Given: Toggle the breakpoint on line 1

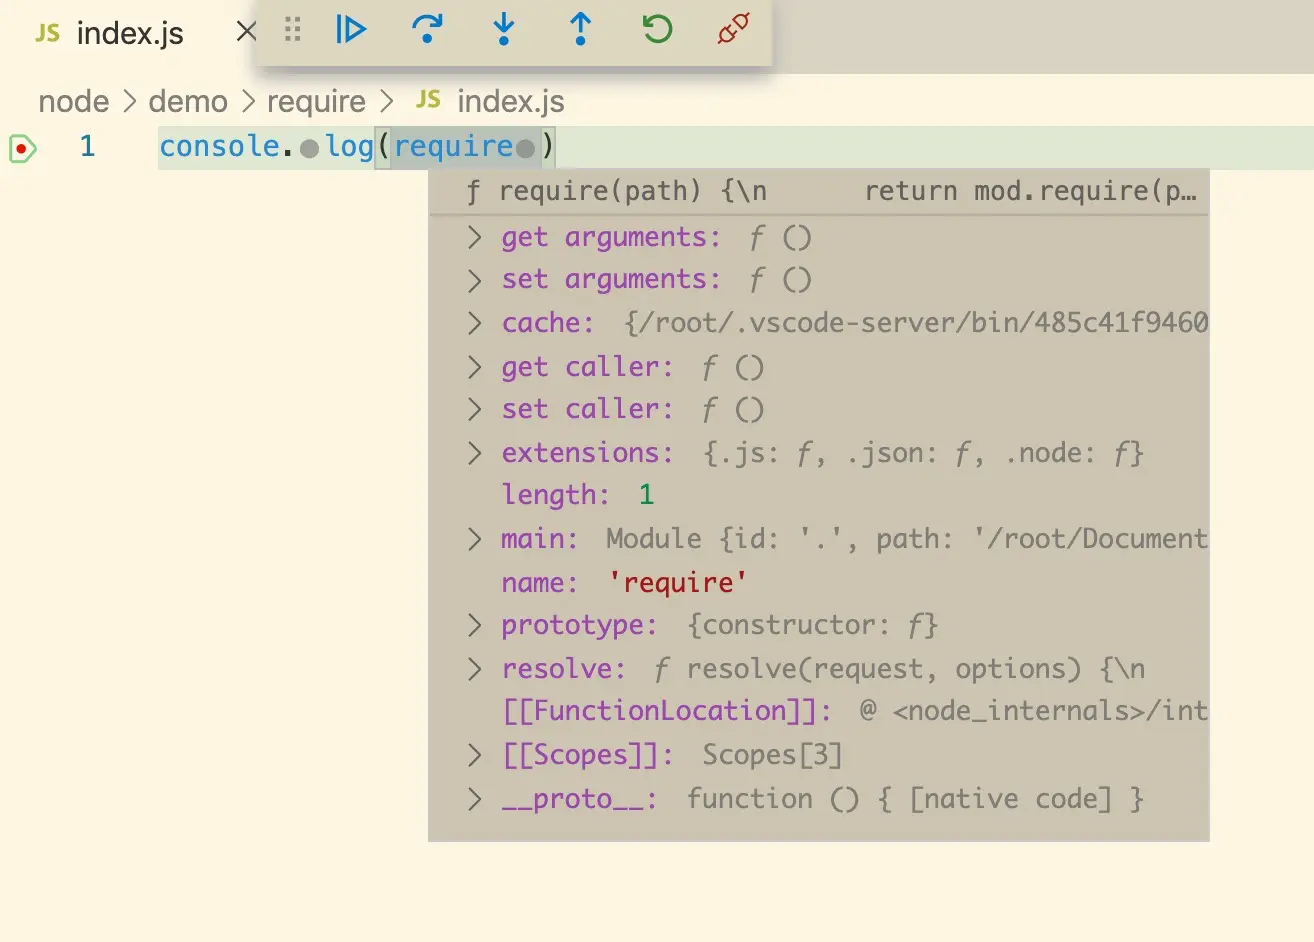Looking at the screenshot, I should [x=22, y=148].
